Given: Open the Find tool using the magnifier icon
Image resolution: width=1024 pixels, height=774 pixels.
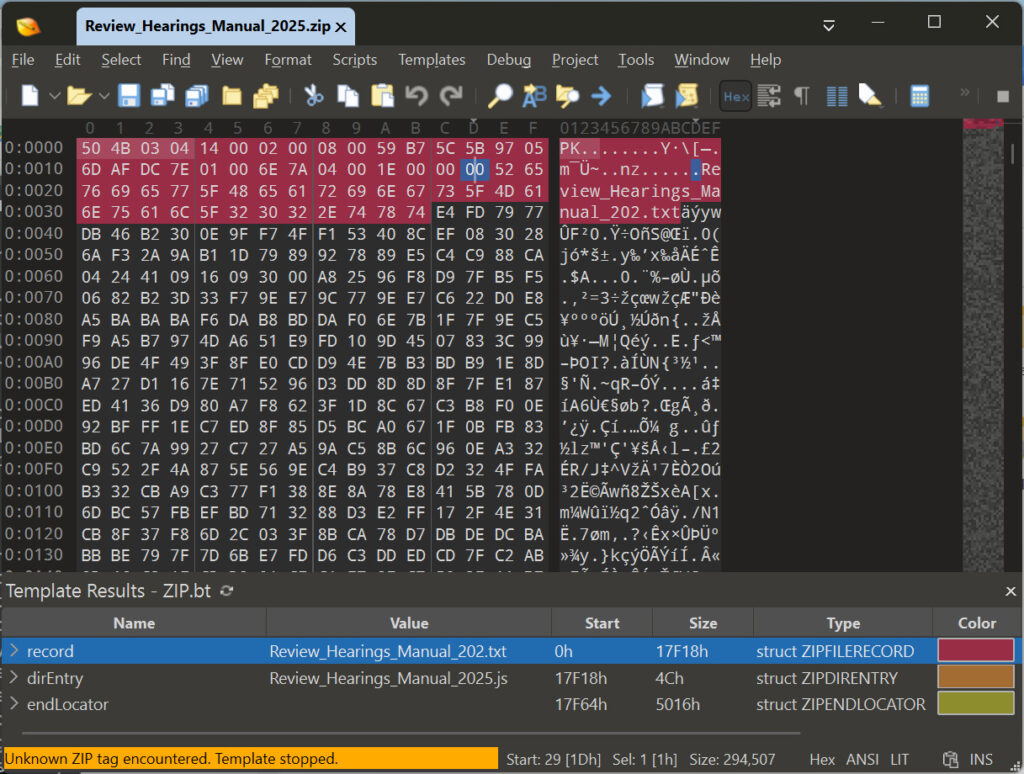Looking at the screenshot, I should [498, 96].
